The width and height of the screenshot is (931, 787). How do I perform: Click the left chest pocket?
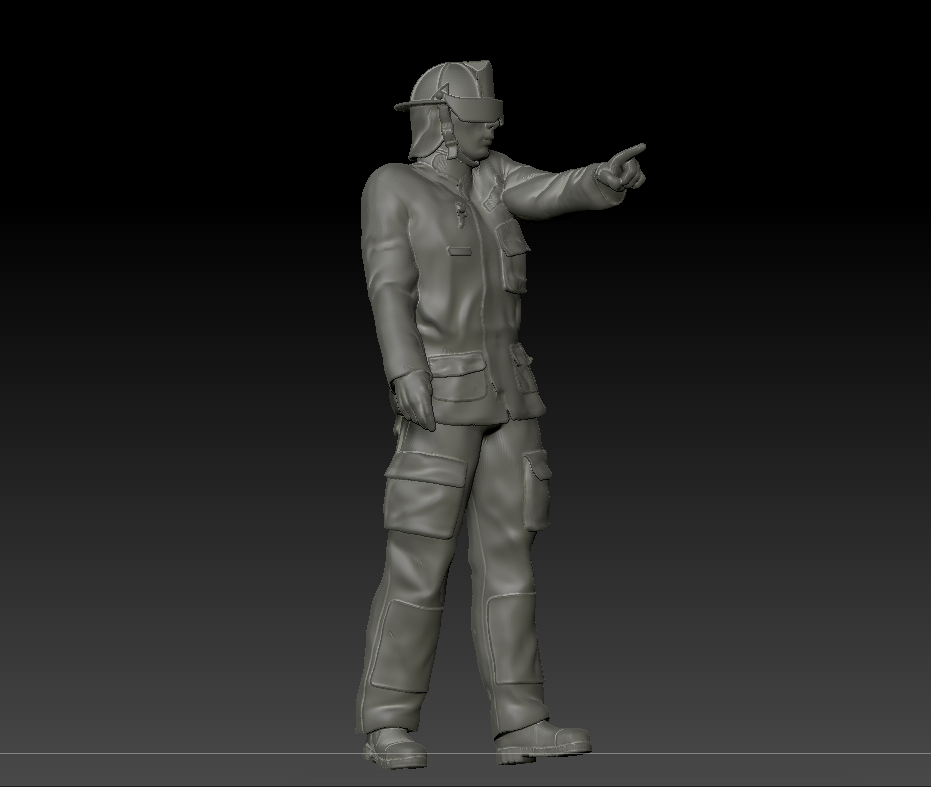[x=513, y=240]
